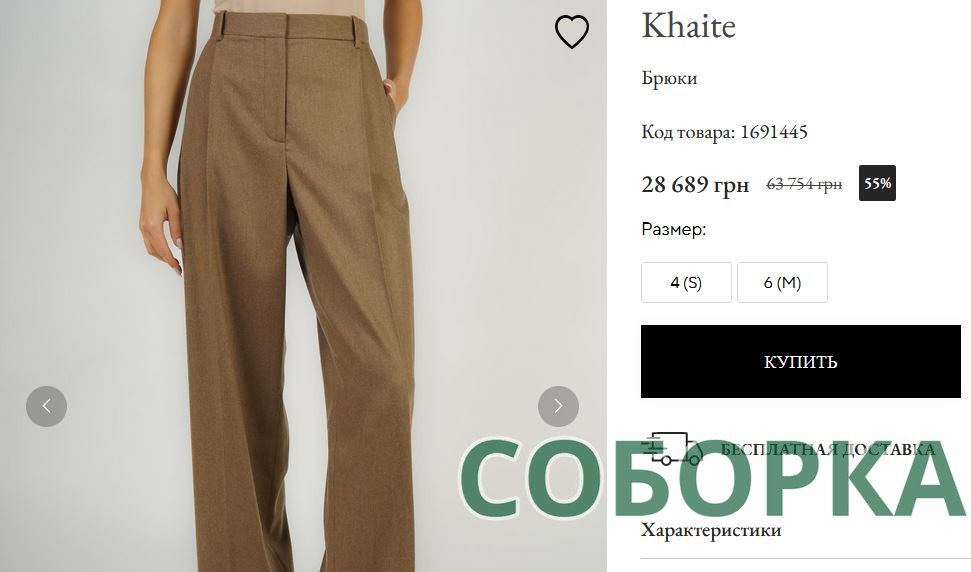Click the 55% discount badge
The height and width of the screenshot is (572, 971).
point(877,183)
